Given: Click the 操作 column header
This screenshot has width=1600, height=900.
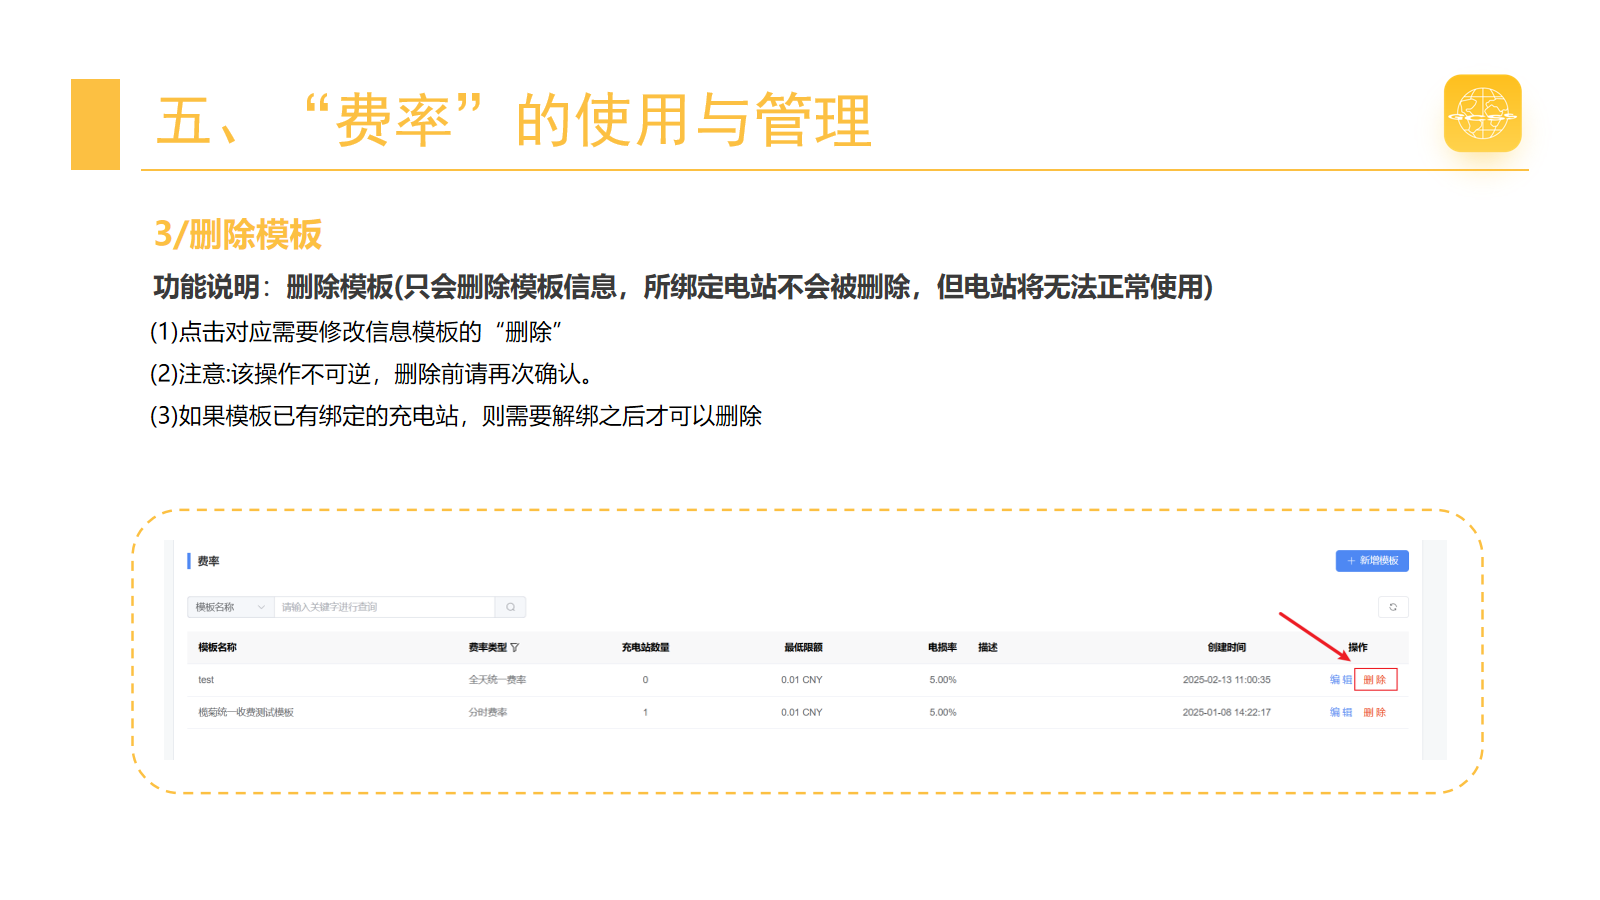Looking at the screenshot, I should pos(1358,648).
